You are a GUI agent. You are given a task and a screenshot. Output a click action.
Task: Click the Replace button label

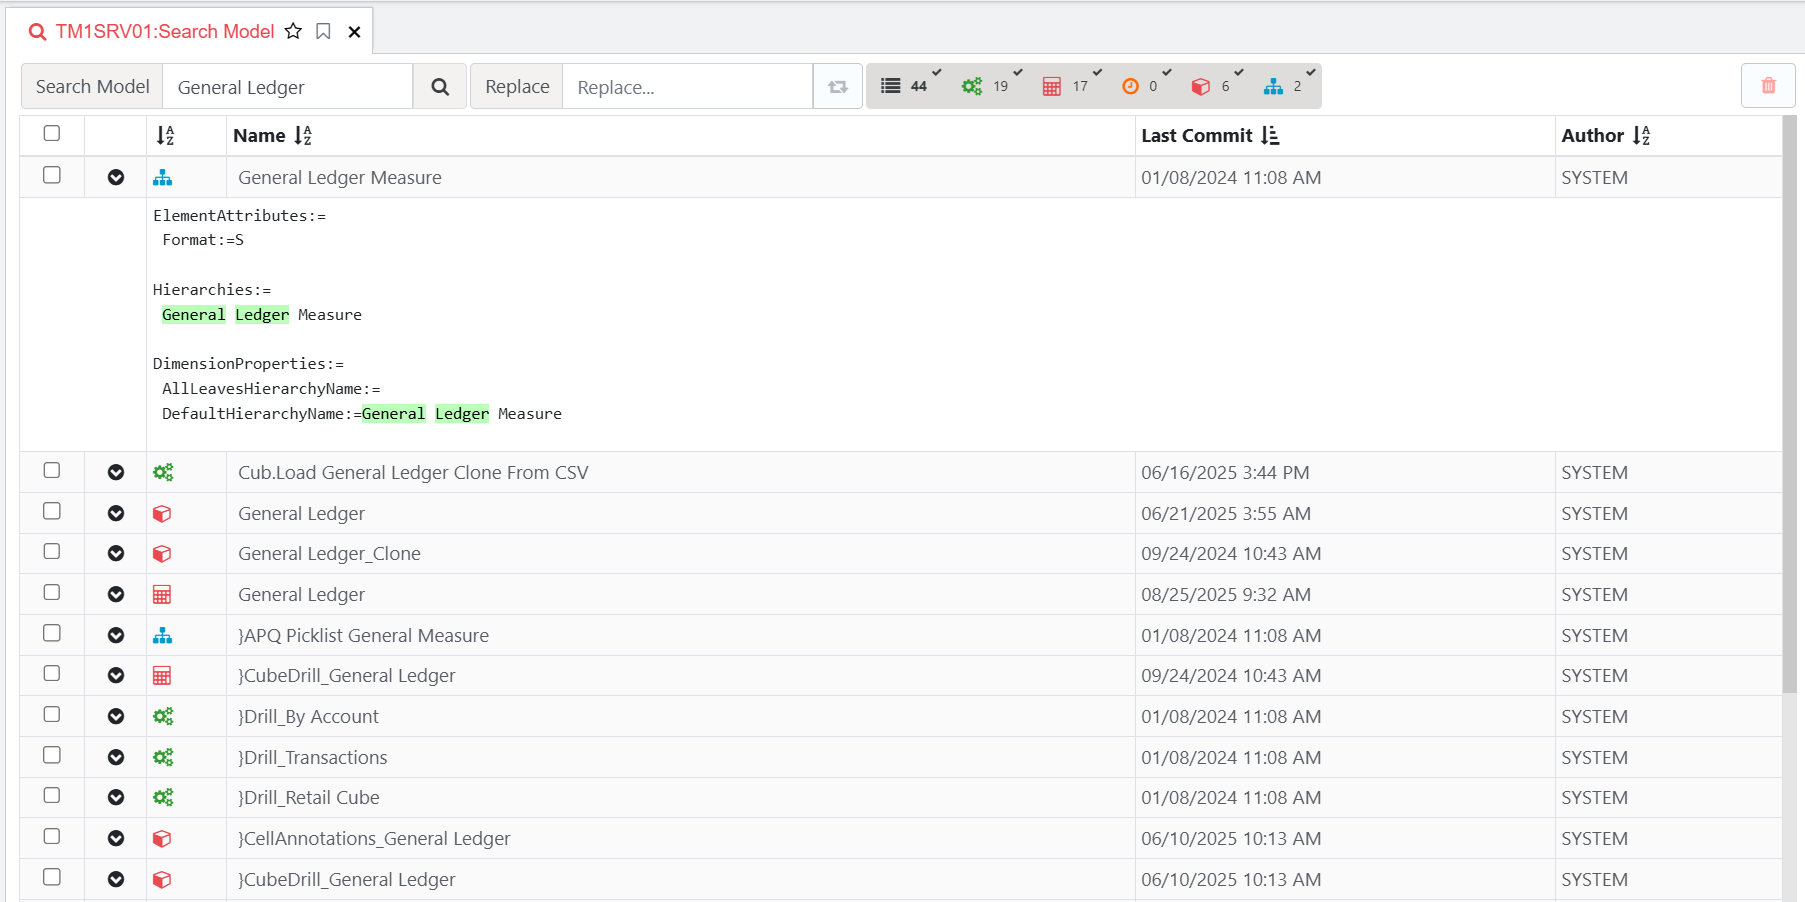pos(517,87)
